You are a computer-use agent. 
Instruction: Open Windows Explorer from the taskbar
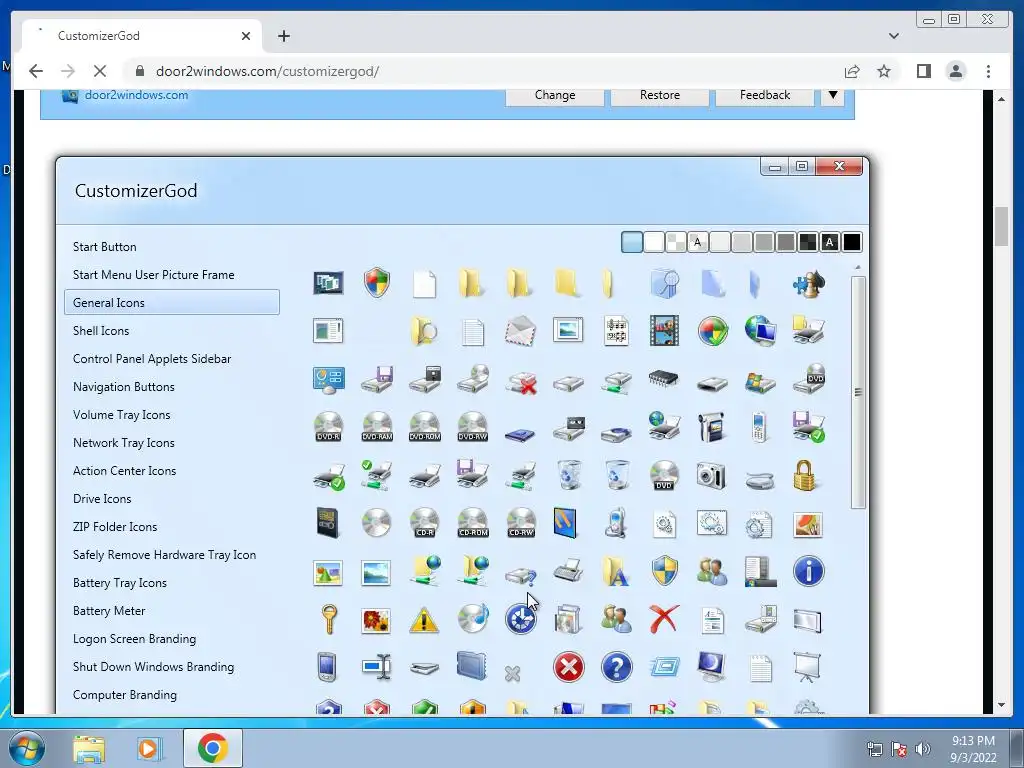(x=89, y=748)
